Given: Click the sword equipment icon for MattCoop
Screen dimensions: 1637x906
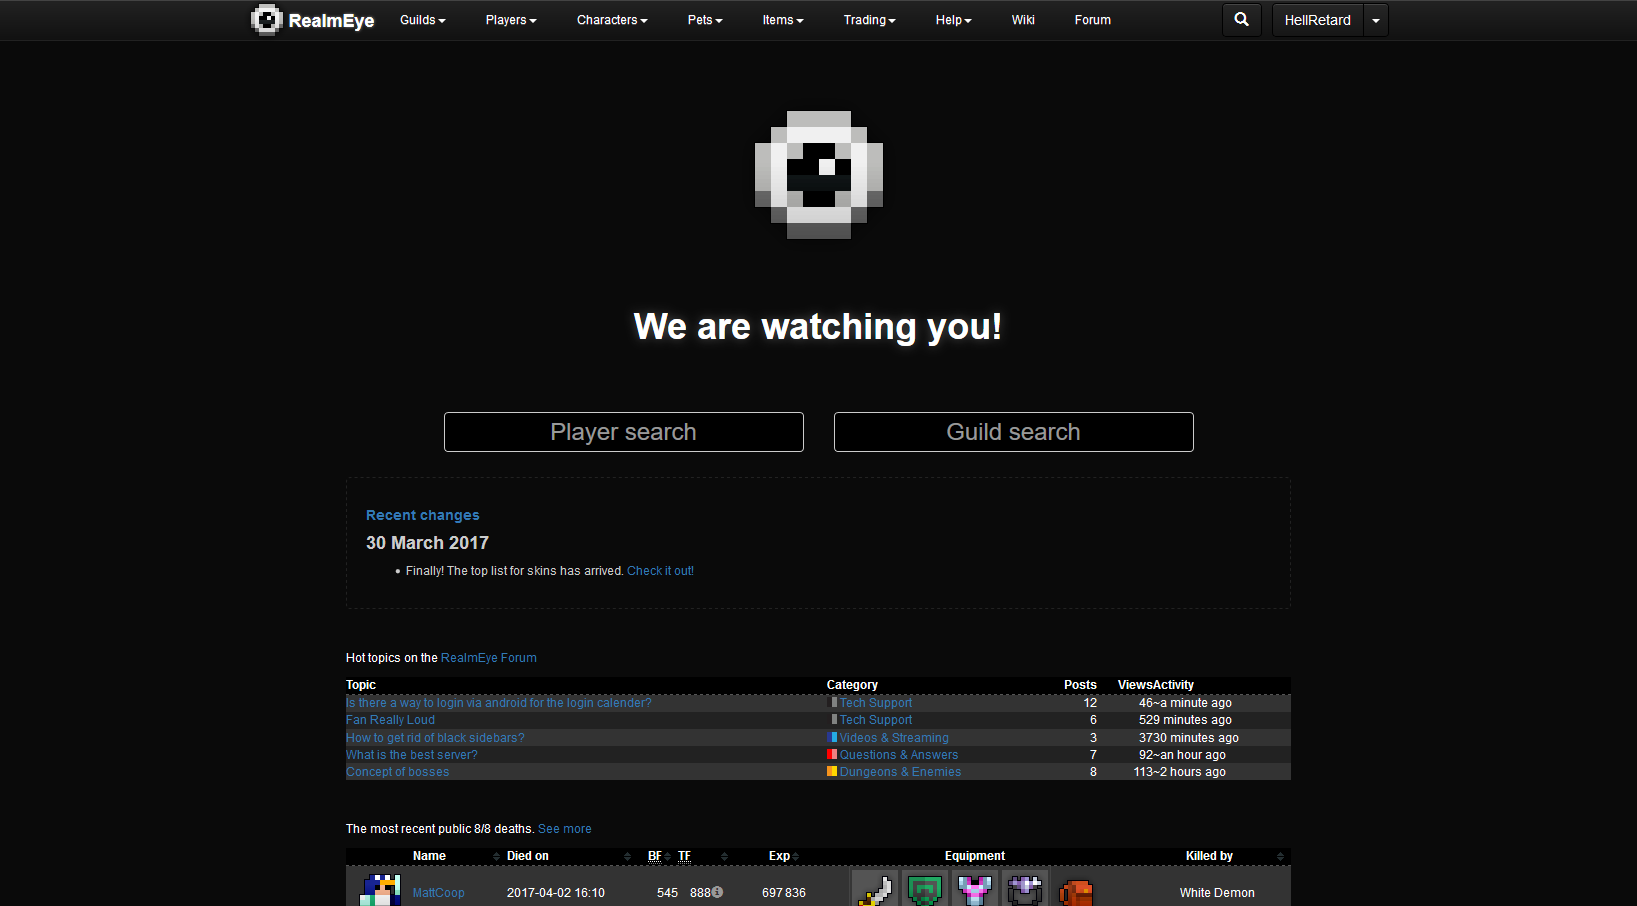Looking at the screenshot, I should pos(875,890).
